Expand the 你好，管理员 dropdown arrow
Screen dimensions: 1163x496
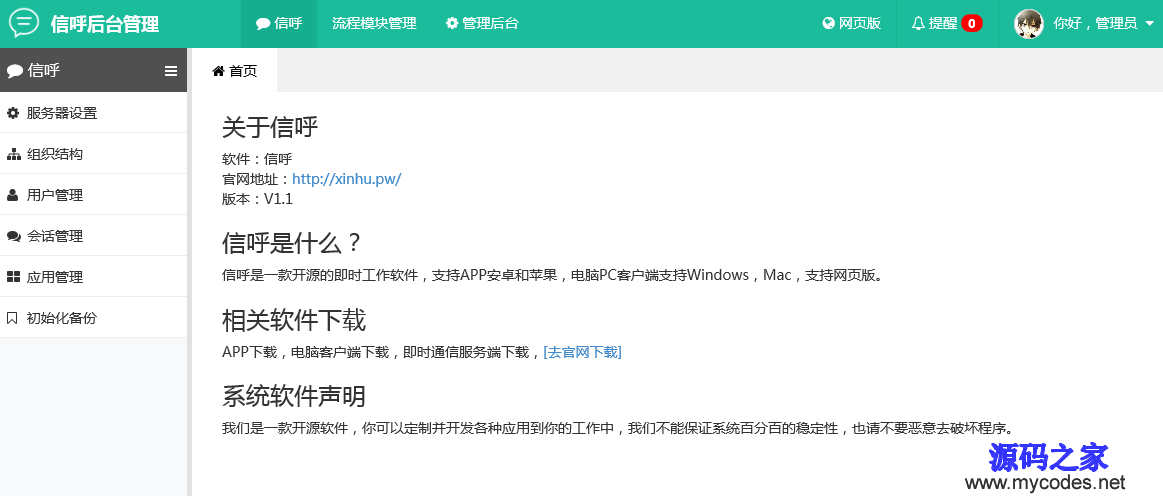(1150, 24)
